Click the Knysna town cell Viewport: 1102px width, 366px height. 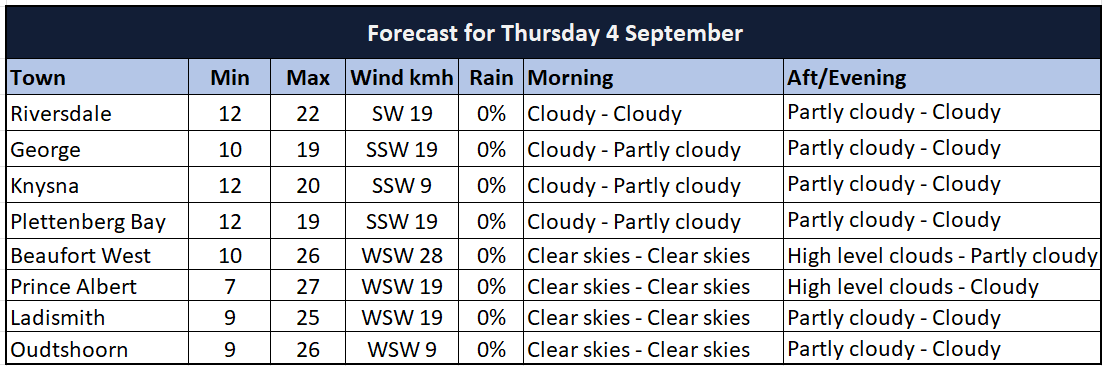click(x=97, y=185)
